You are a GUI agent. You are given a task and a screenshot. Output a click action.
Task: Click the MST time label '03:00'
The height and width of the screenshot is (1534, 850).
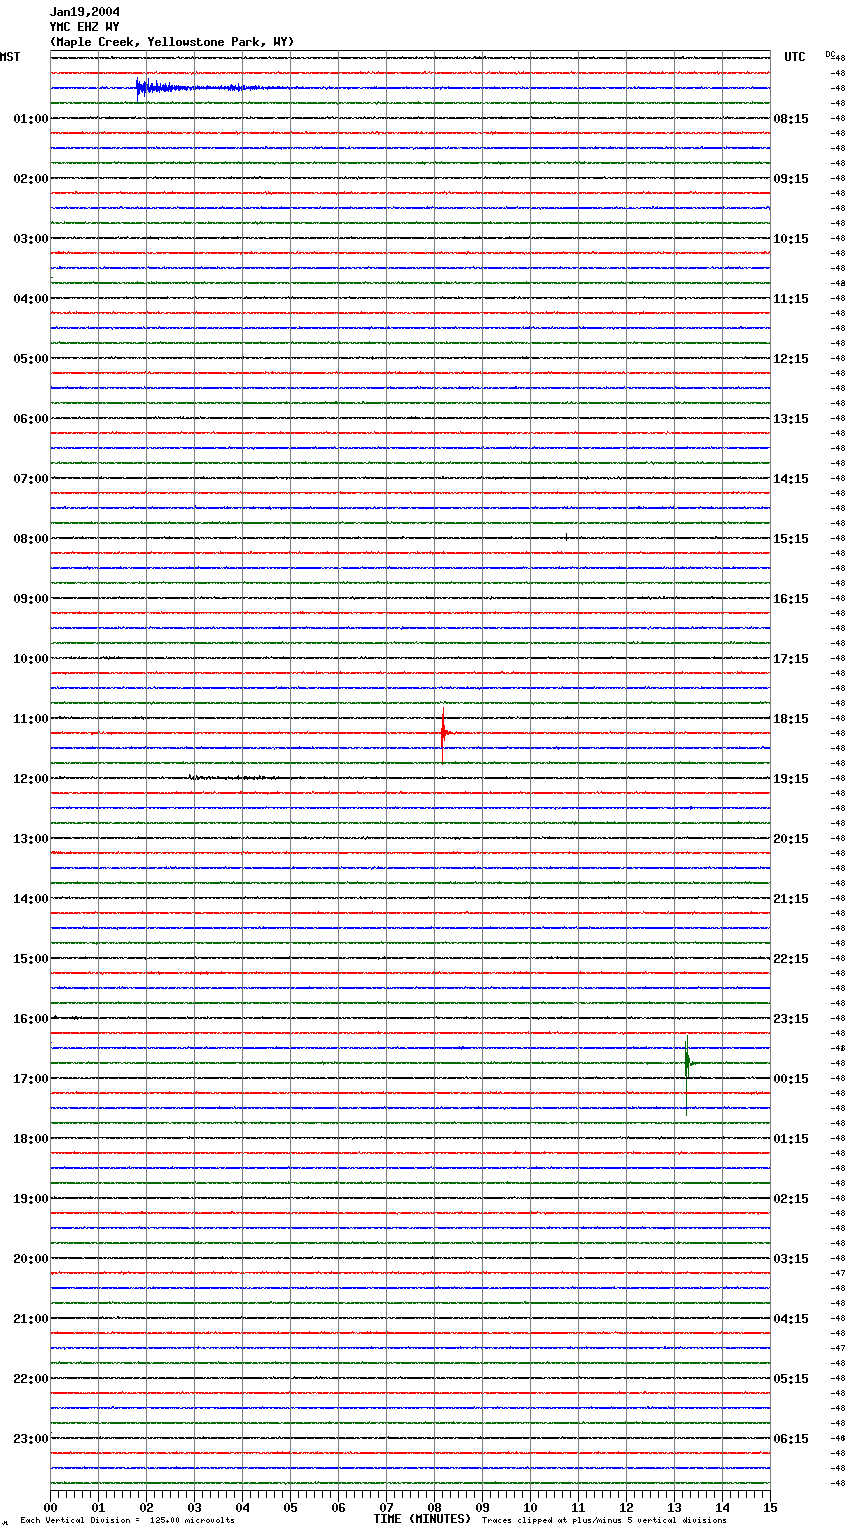[30, 239]
